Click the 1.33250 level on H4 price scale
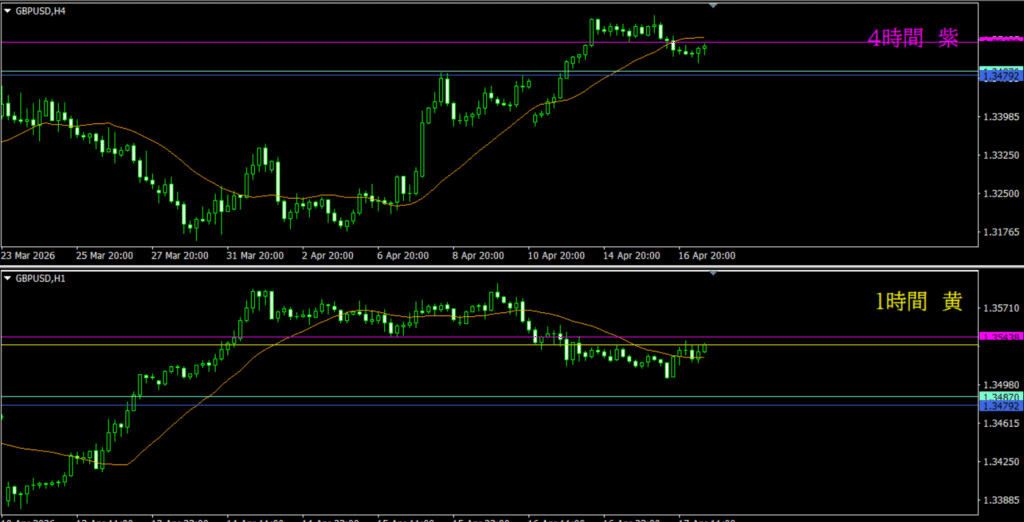 [1000, 156]
